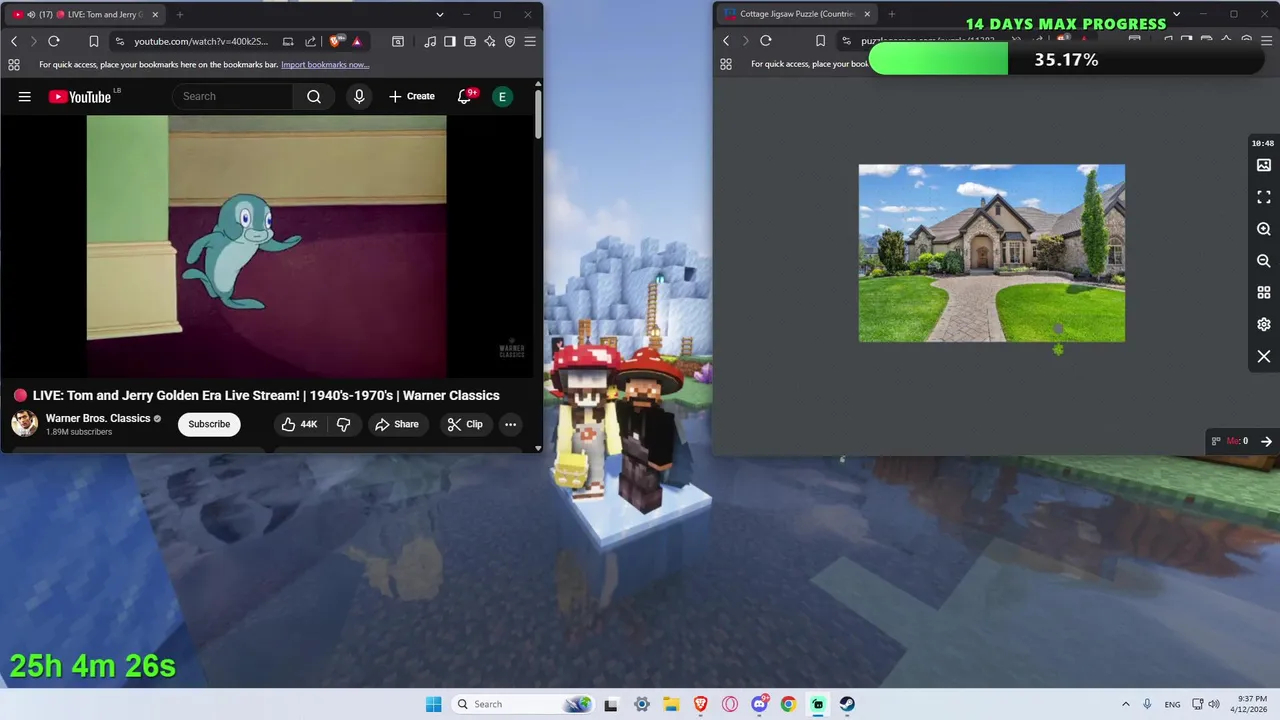
Task: Zoom in on the jigsaw puzzle
Action: point(1264,229)
